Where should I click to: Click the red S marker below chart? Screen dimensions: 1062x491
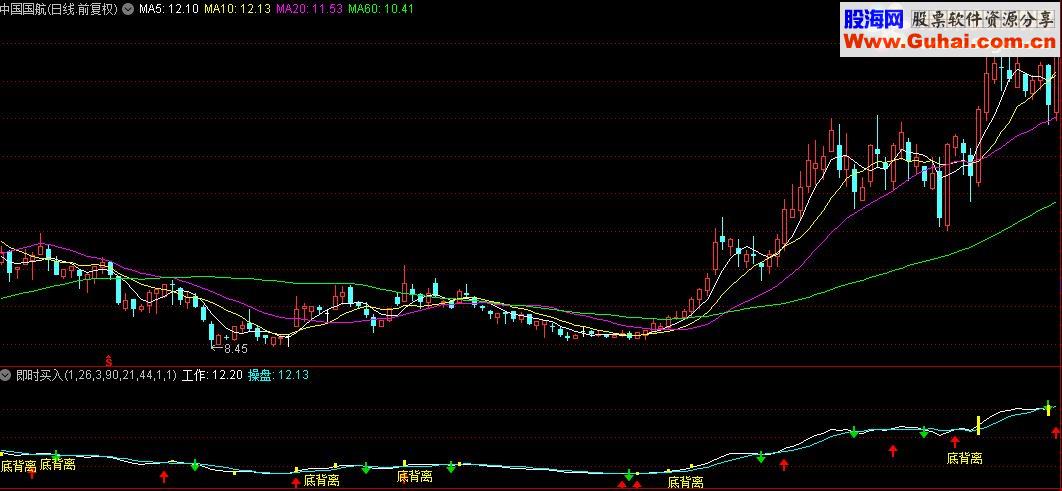(x=108, y=360)
